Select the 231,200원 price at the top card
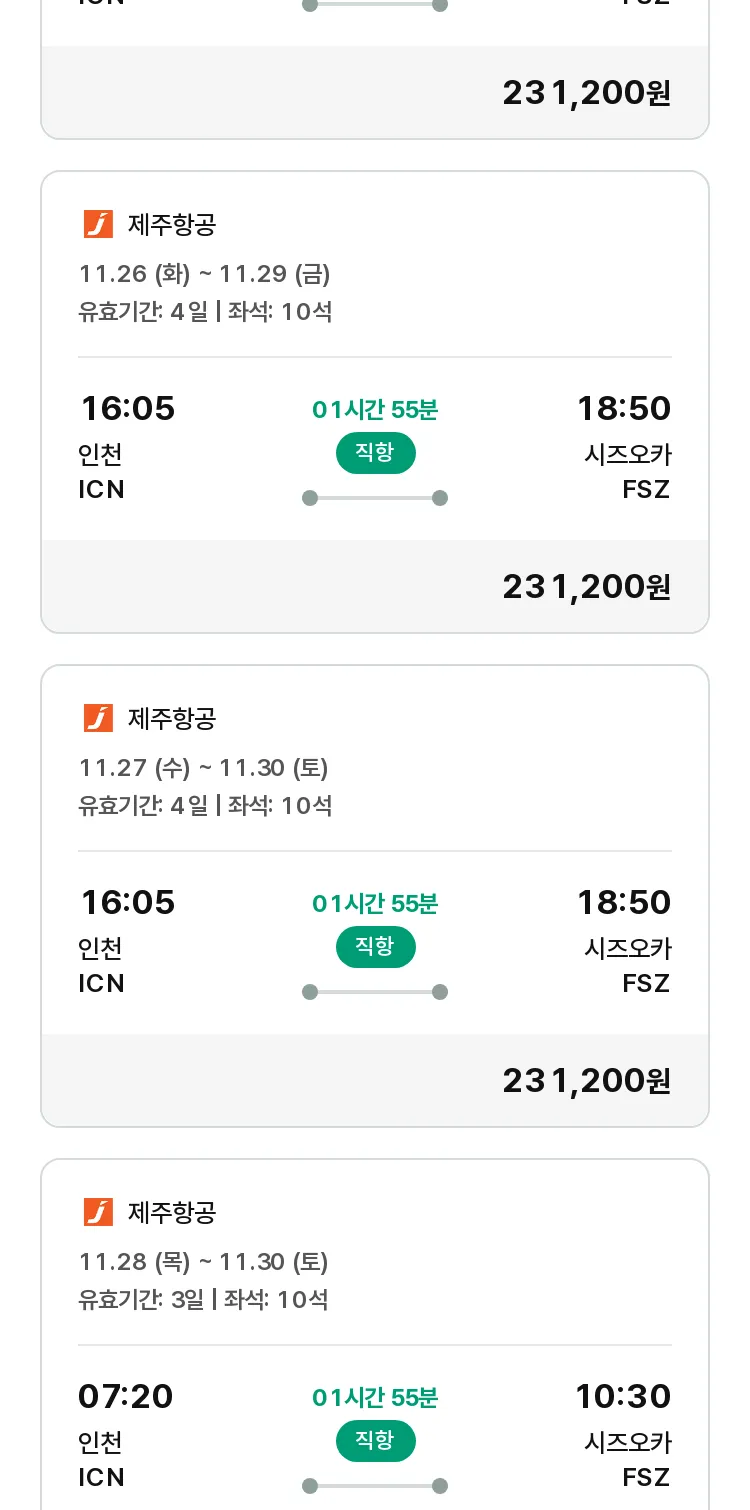Image resolution: width=750 pixels, height=1510 pixels. pyautogui.click(x=586, y=93)
